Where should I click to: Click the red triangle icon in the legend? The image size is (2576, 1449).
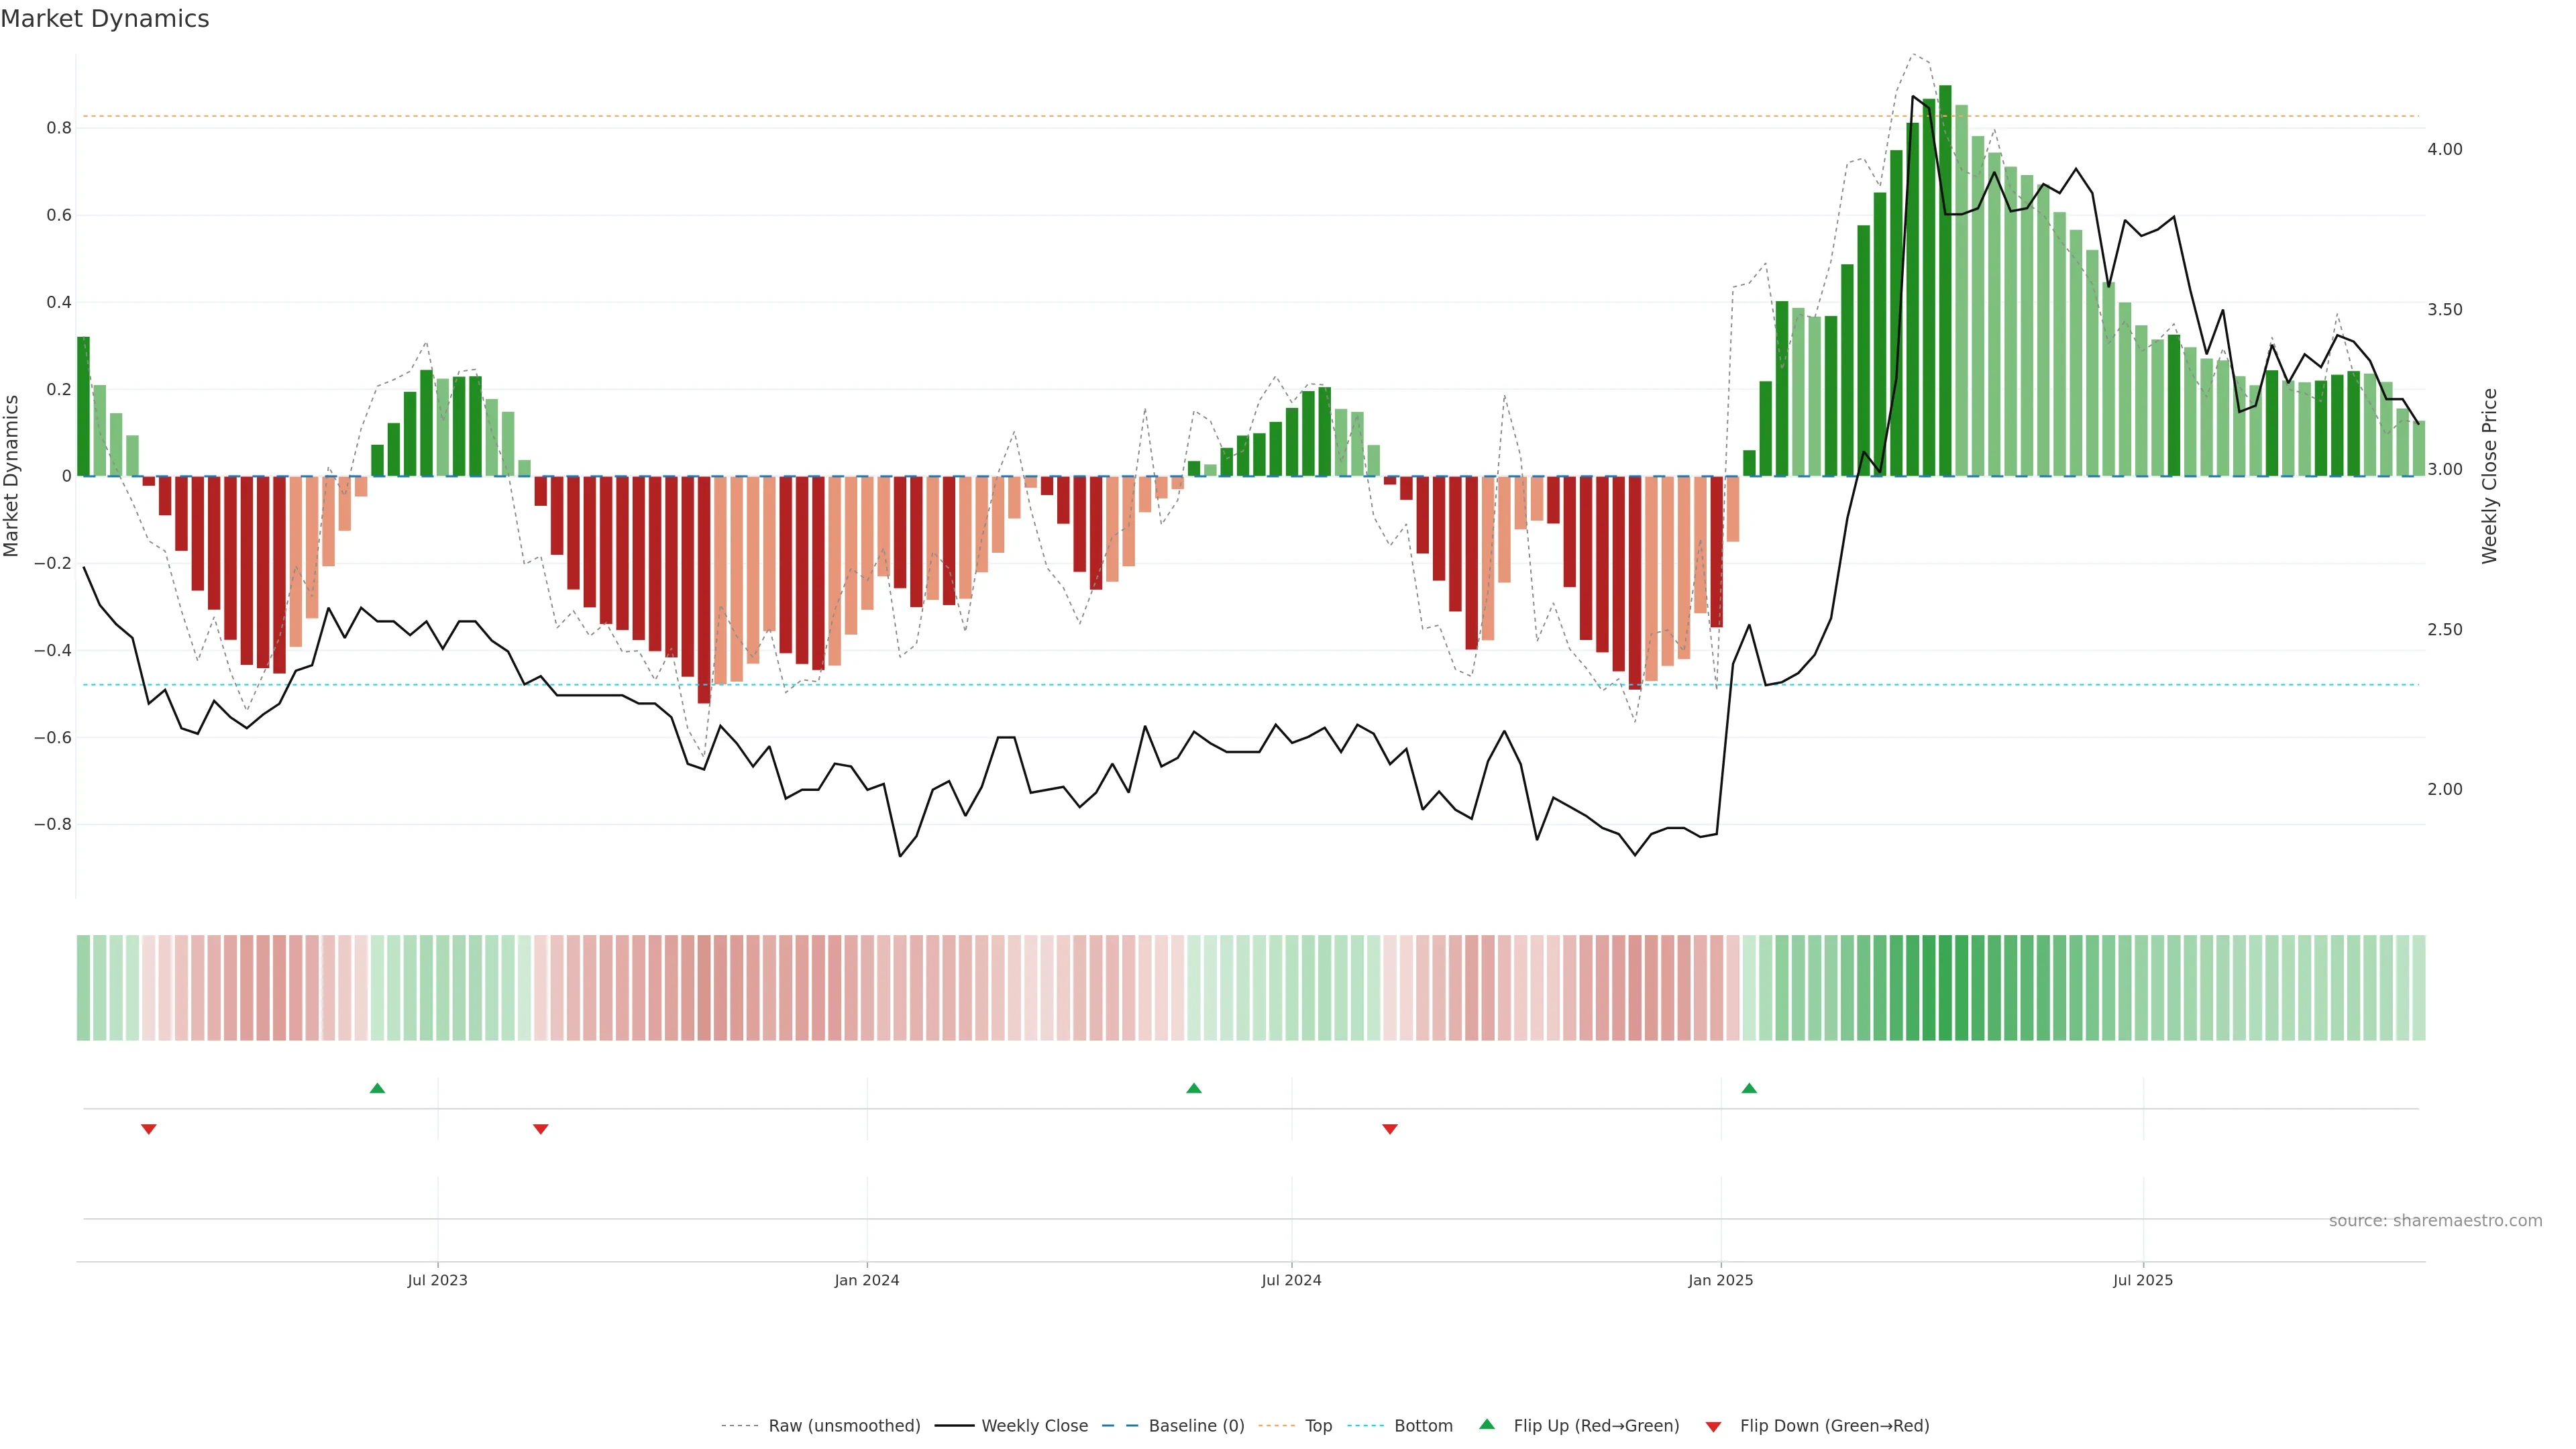(1713, 1426)
